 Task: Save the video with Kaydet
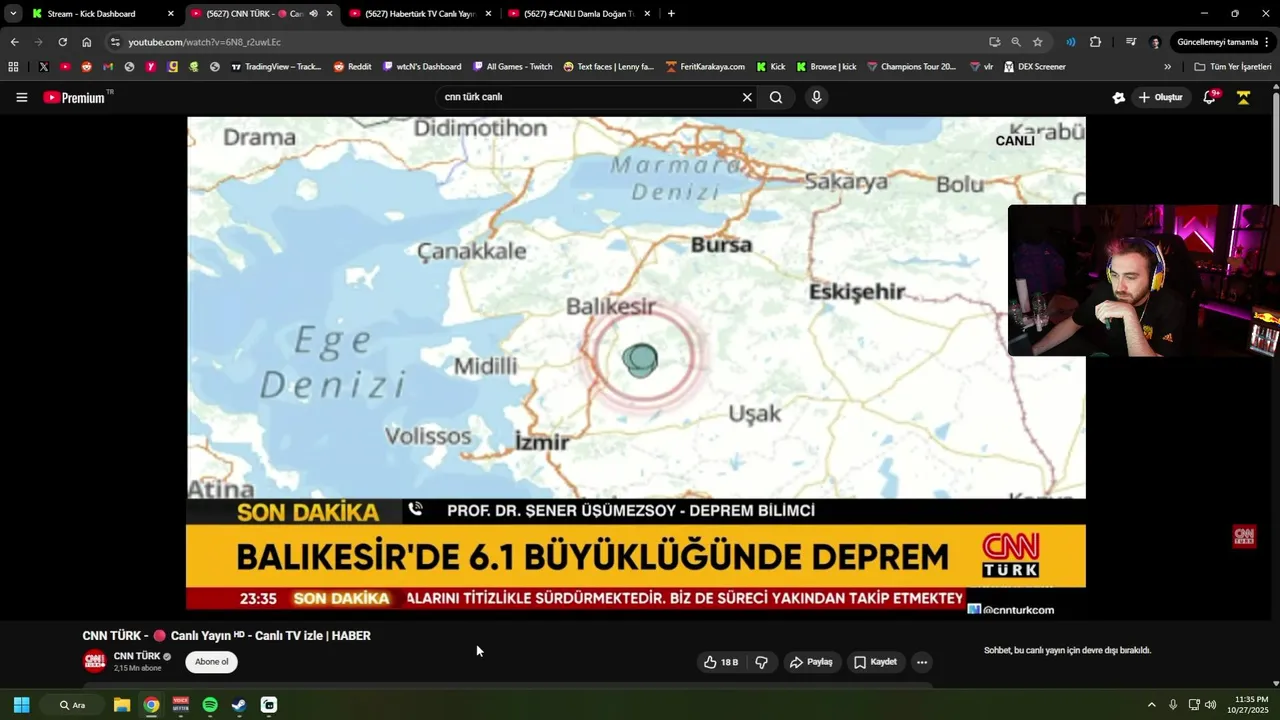[x=875, y=662]
